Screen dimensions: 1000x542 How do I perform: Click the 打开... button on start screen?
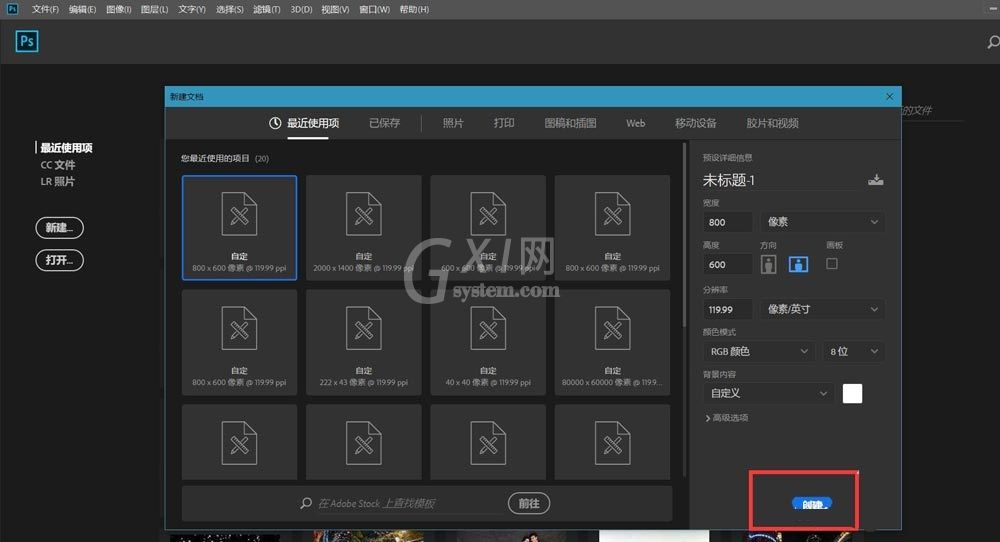tap(59, 260)
